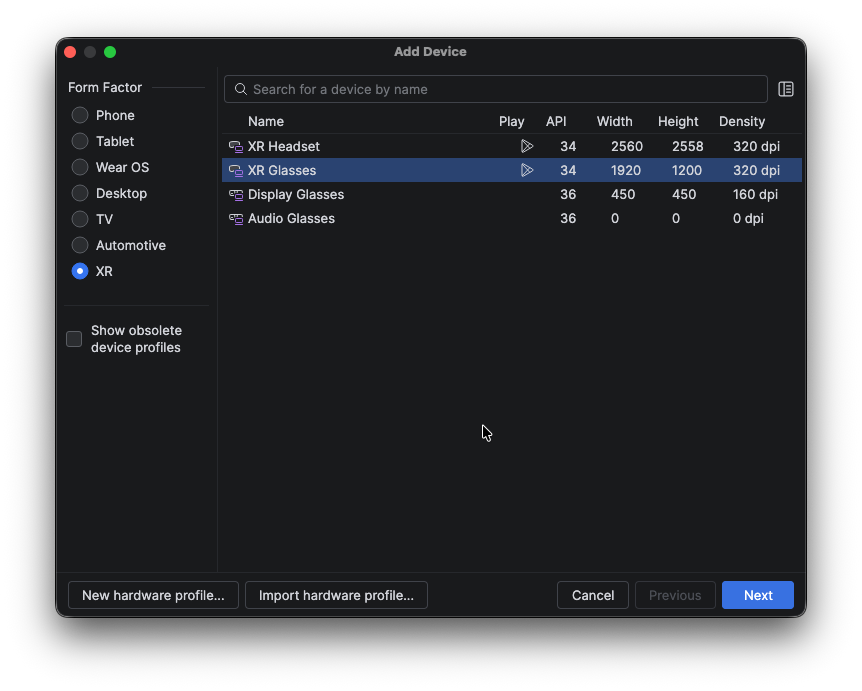The image size is (862, 691).
Task: Click Import hardware profile button
Action: (x=336, y=595)
